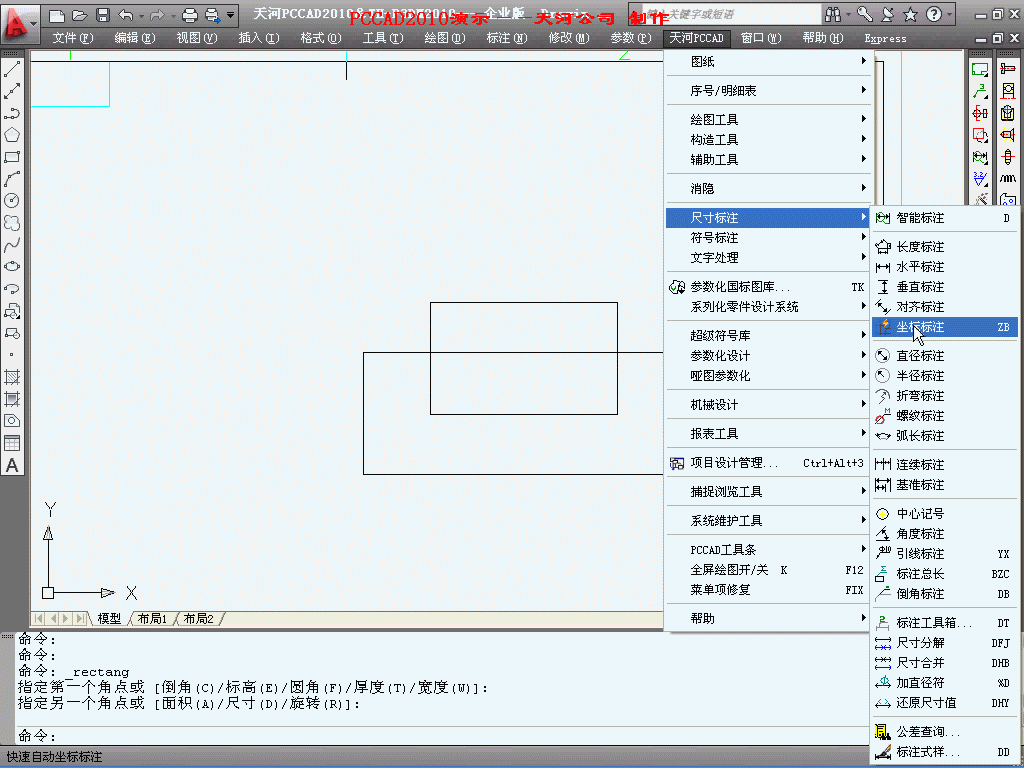Screen dimensions: 1024x768
Task: Click the keyword search box
Action: click(x=731, y=14)
